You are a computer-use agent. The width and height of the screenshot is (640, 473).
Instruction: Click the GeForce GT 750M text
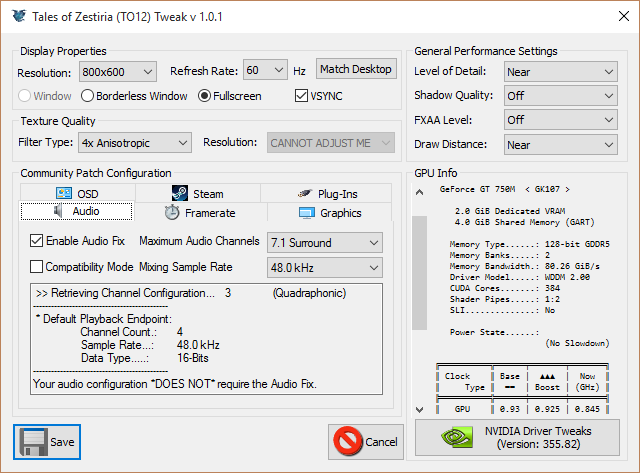[477, 189]
